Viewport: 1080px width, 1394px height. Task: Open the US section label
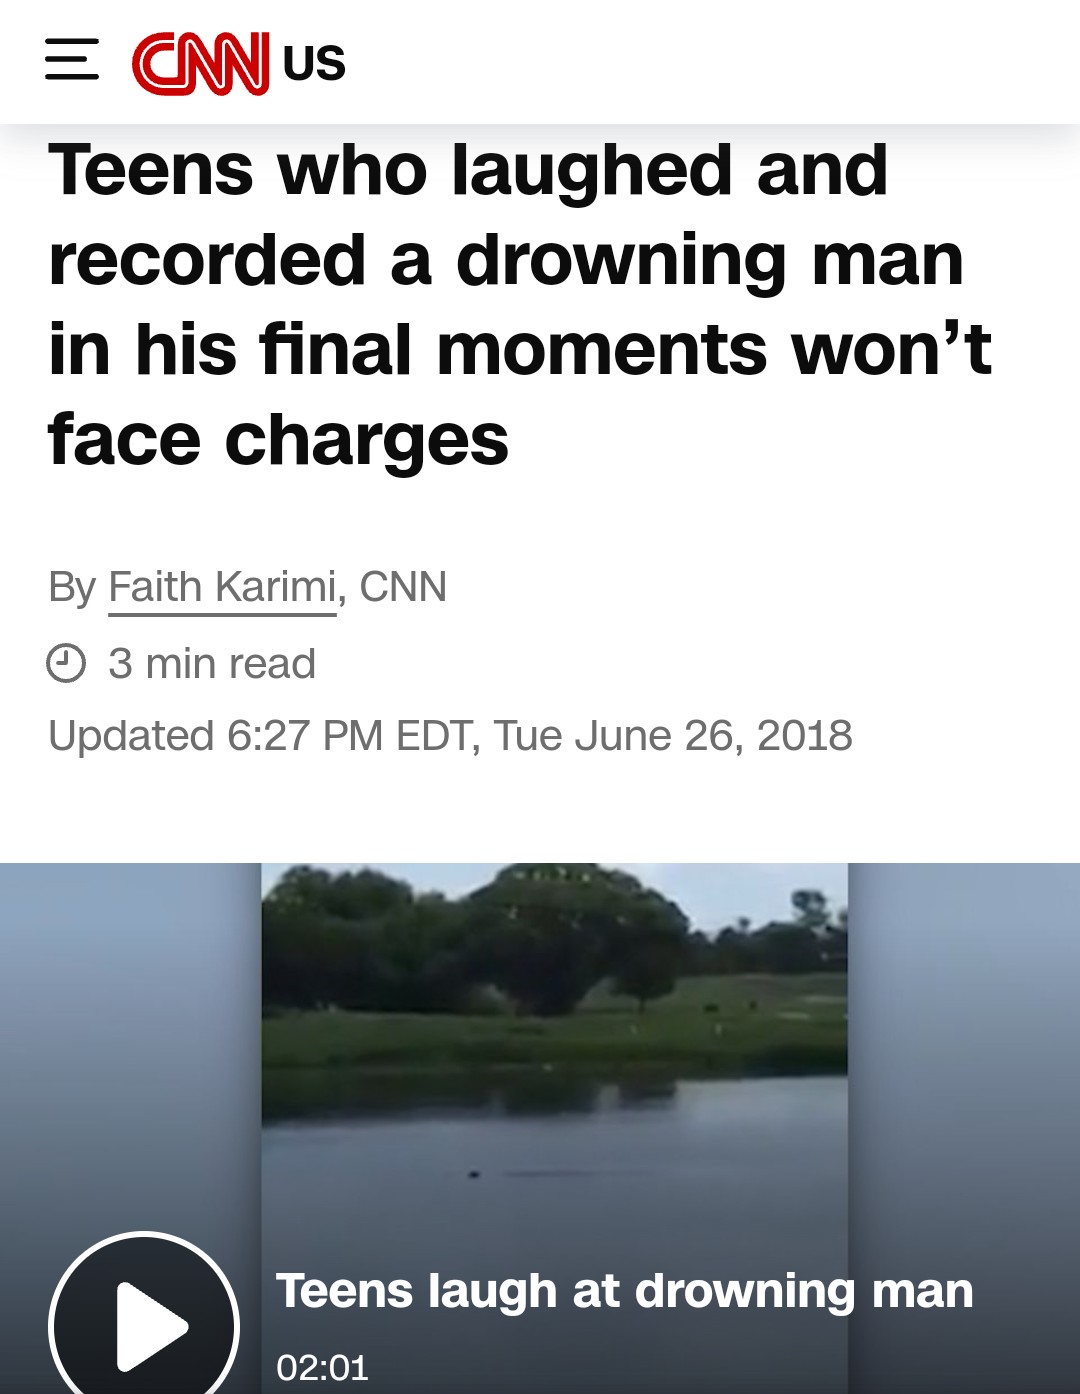click(x=314, y=63)
